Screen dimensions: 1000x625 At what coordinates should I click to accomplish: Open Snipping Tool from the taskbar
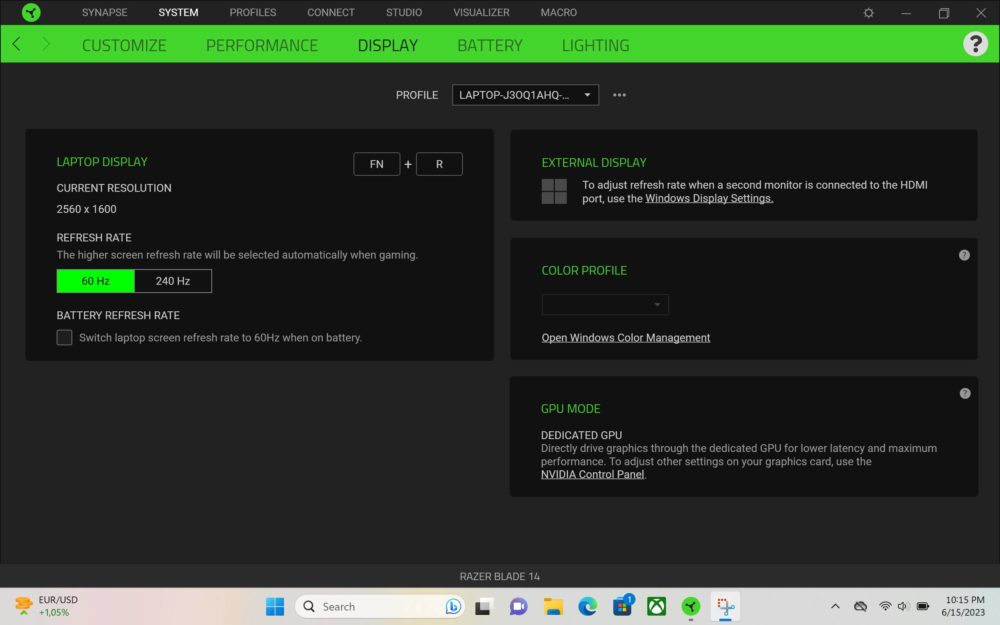[x=725, y=607]
